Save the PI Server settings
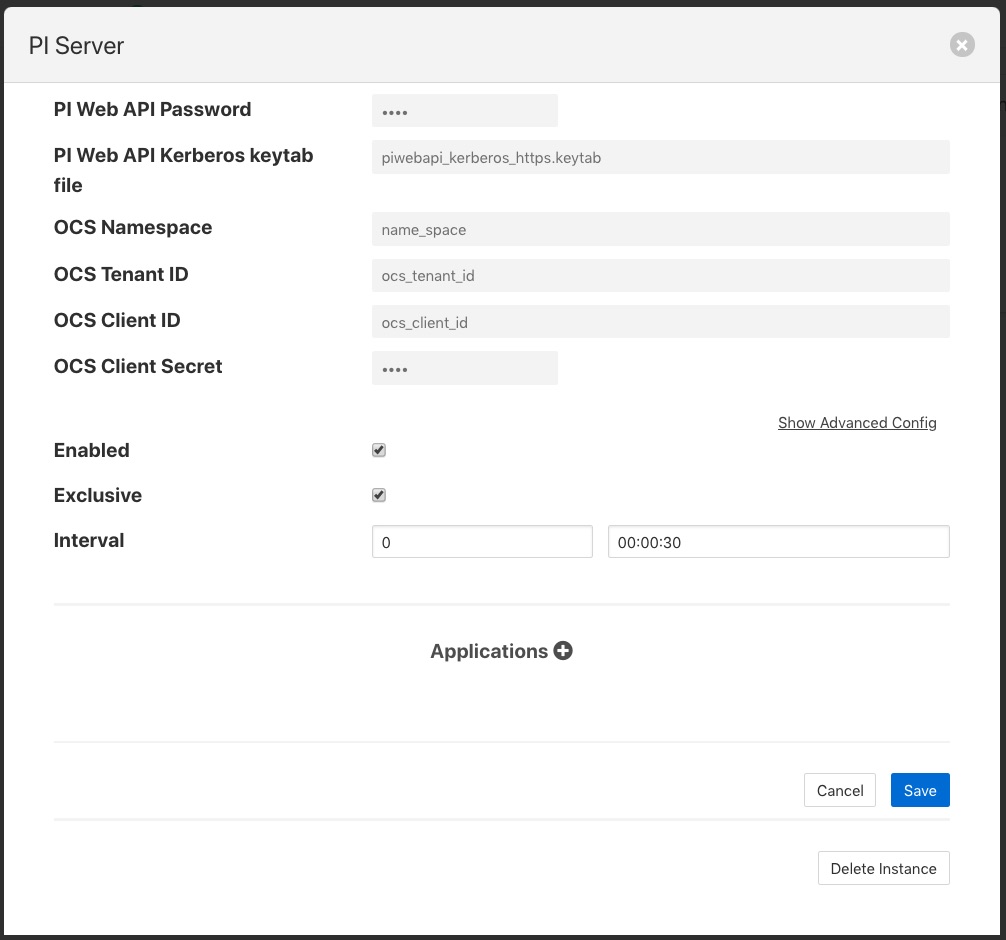Screen dimensions: 1006x940 coord(919,790)
